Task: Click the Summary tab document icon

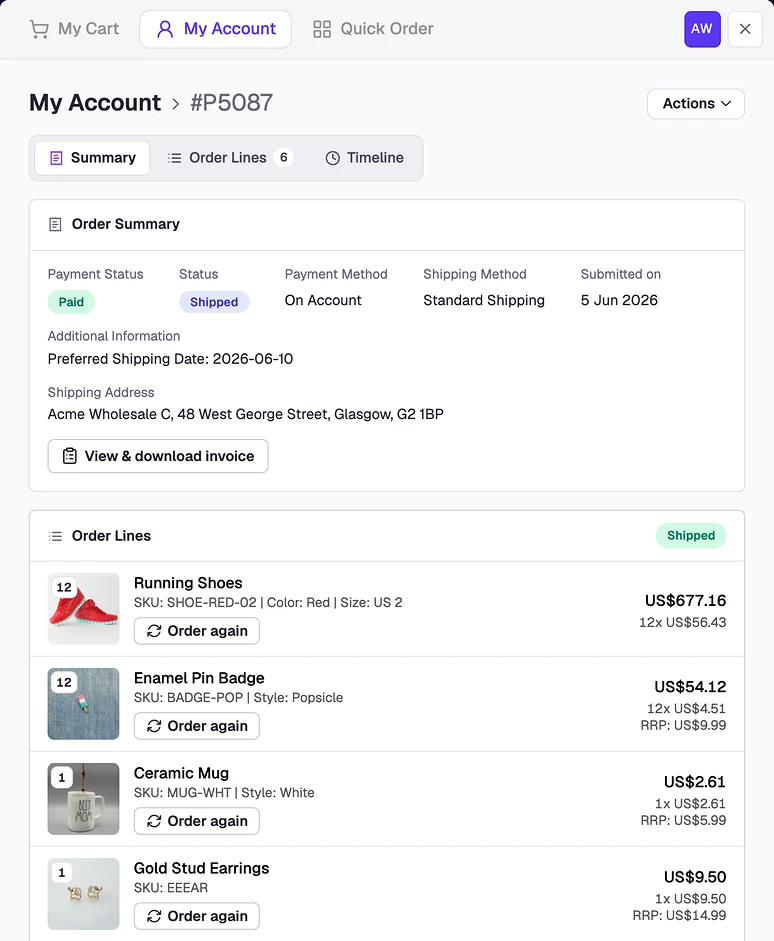Action: pyautogui.click(x=56, y=158)
